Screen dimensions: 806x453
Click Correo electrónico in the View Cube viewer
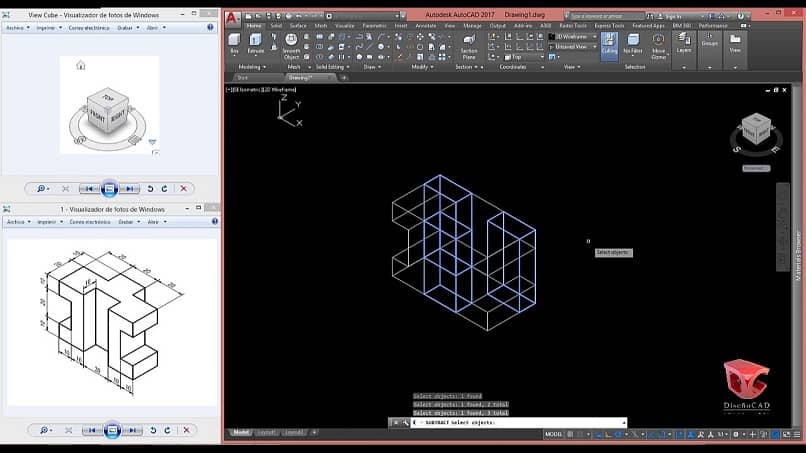point(89,28)
